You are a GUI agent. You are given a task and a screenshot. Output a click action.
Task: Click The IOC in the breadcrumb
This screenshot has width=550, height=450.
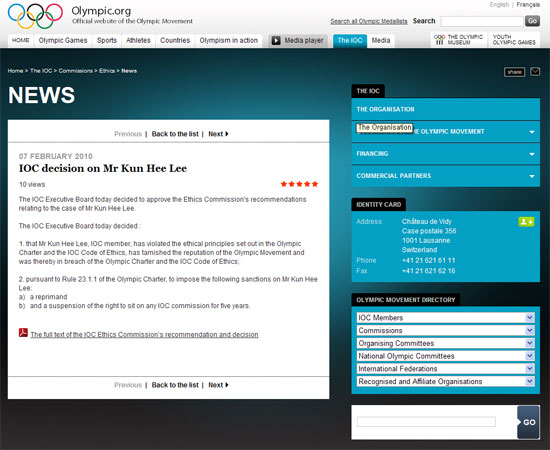tap(41, 71)
